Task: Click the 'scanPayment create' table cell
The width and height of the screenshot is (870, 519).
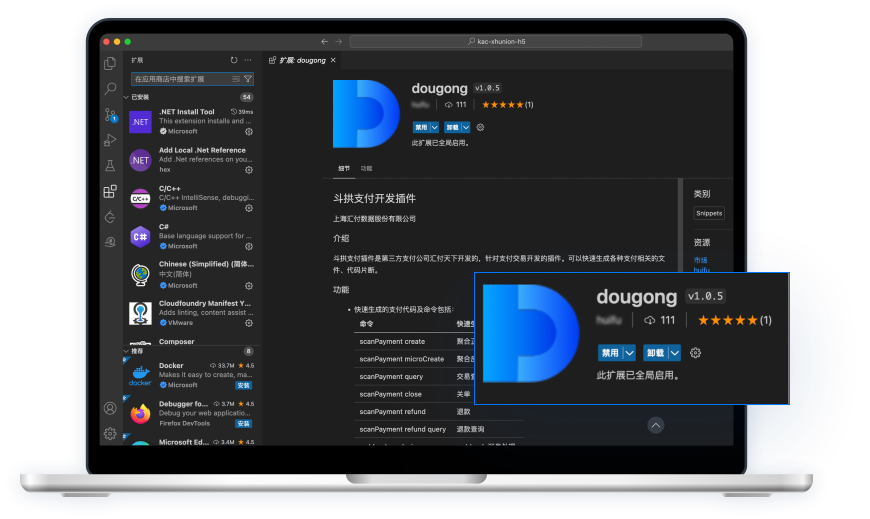Action: coord(392,341)
